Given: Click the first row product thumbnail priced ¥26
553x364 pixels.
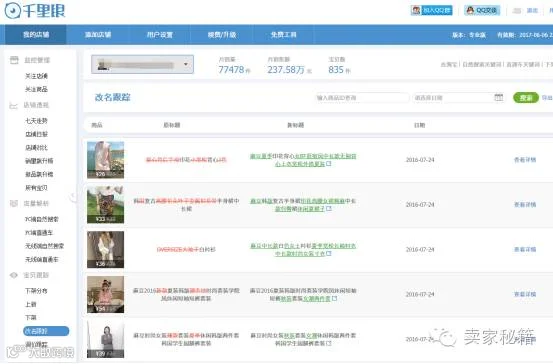Looking at the screenshot, I should coord(105,160).
